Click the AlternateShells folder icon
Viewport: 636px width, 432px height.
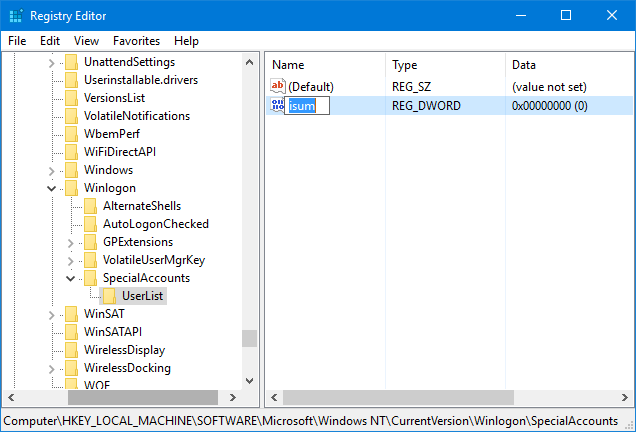91,206
